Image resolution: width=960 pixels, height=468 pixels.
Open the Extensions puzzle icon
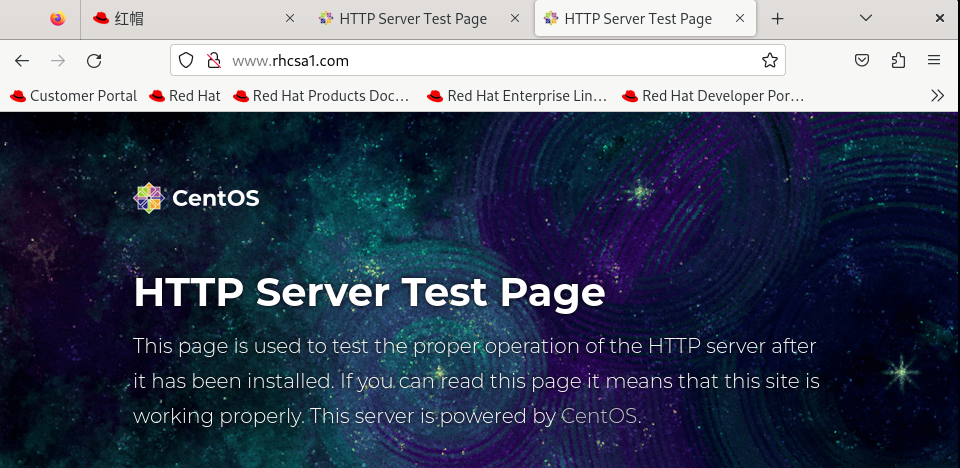[898, 60]
